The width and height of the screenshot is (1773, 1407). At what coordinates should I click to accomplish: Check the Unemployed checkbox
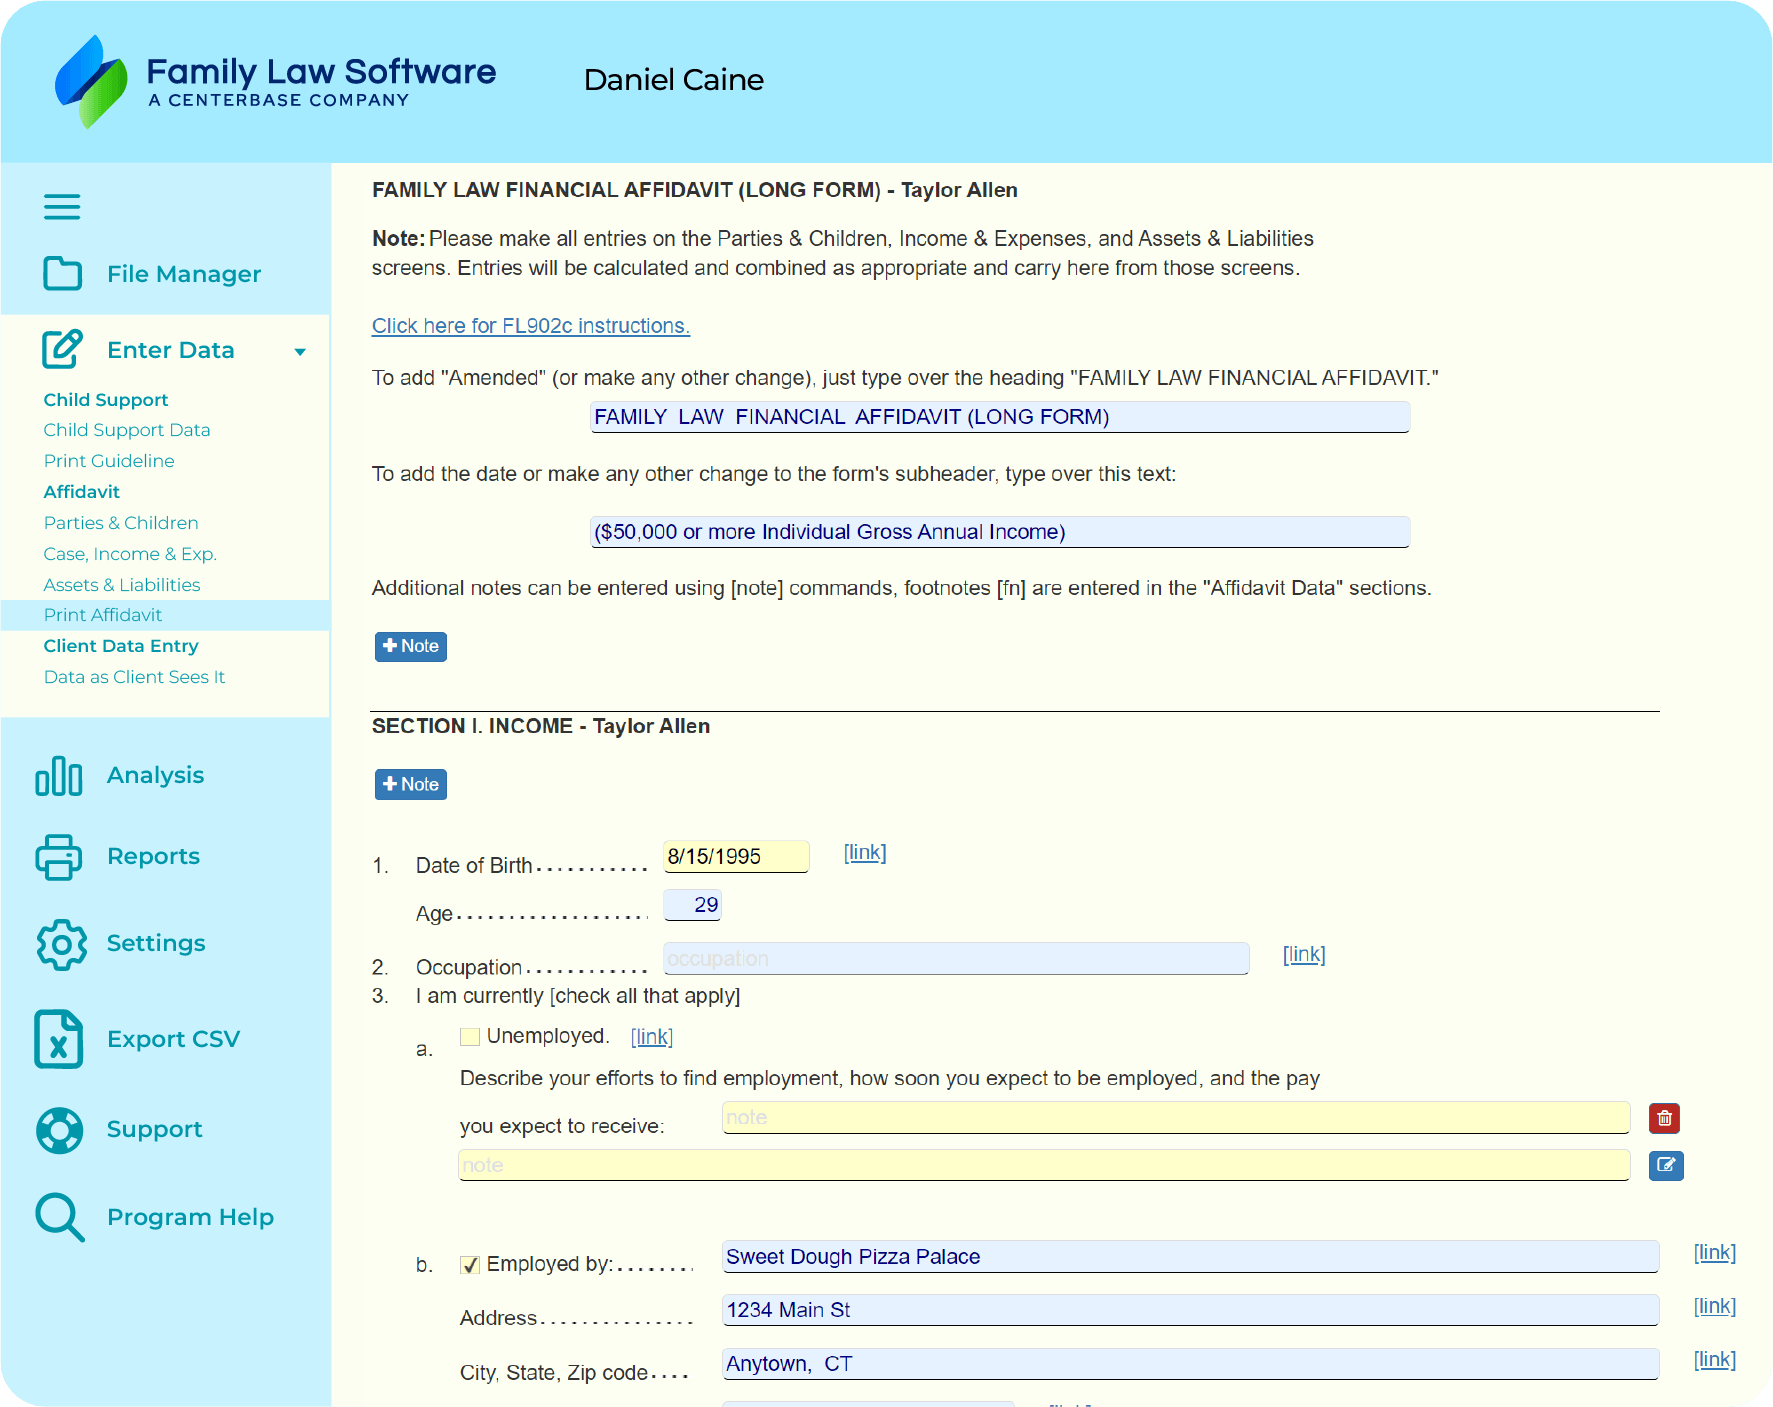tap(469, 1037)
